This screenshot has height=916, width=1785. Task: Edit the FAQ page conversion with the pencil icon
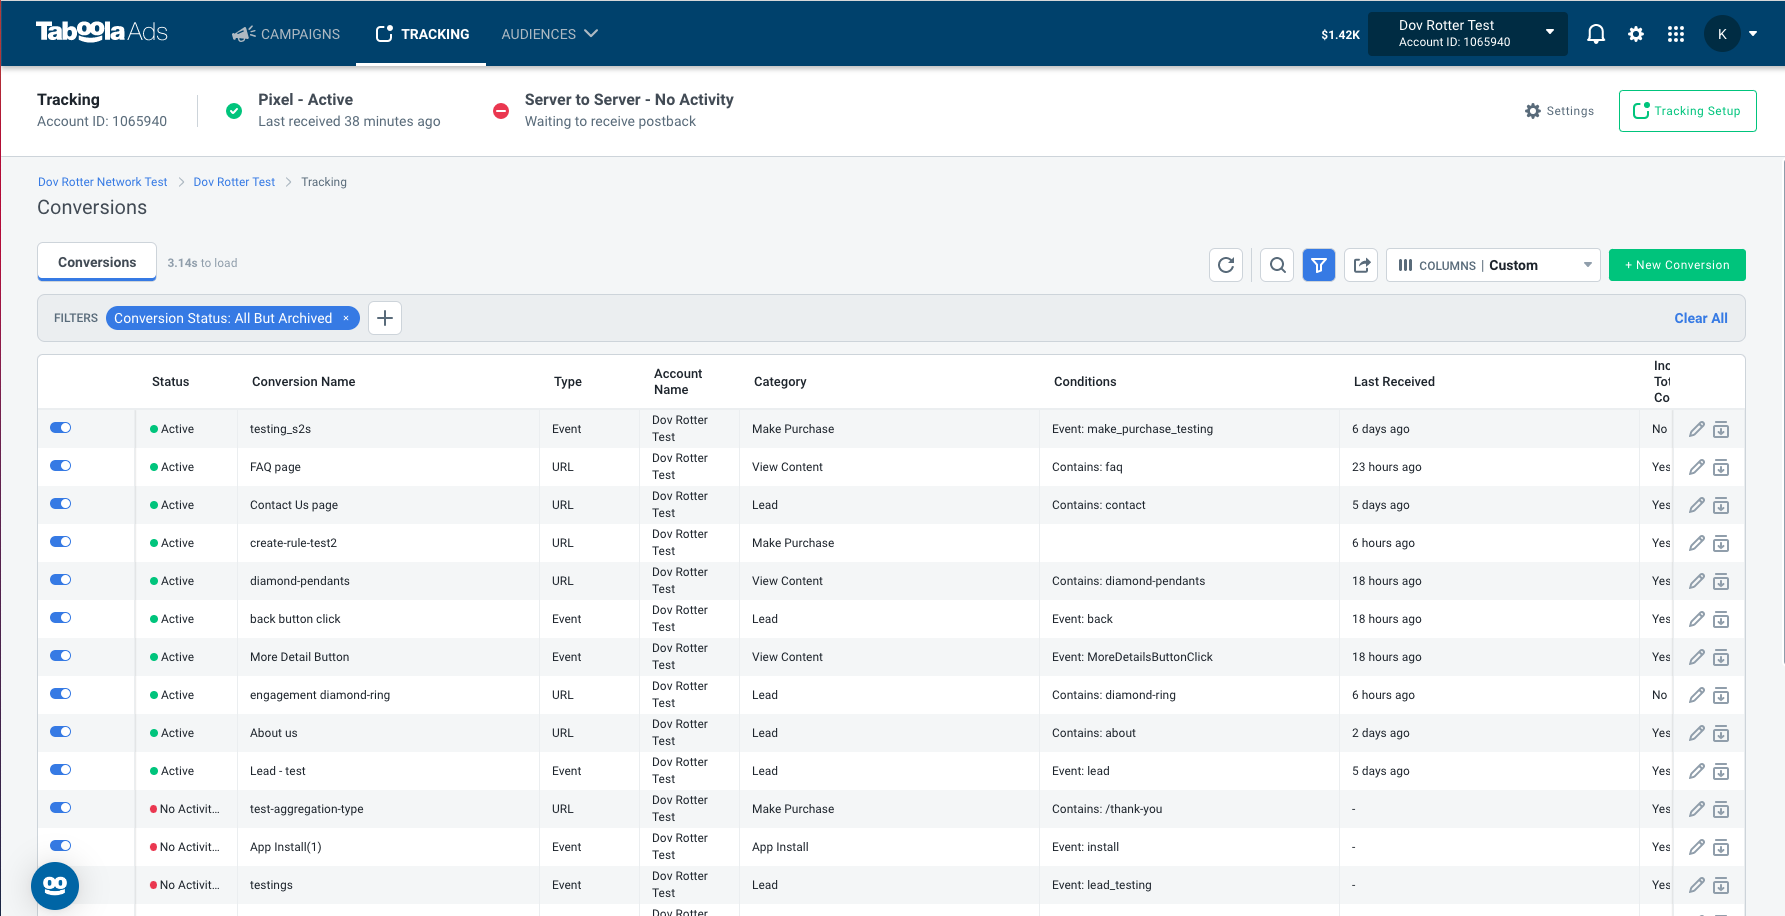(x=1696, y=467)
